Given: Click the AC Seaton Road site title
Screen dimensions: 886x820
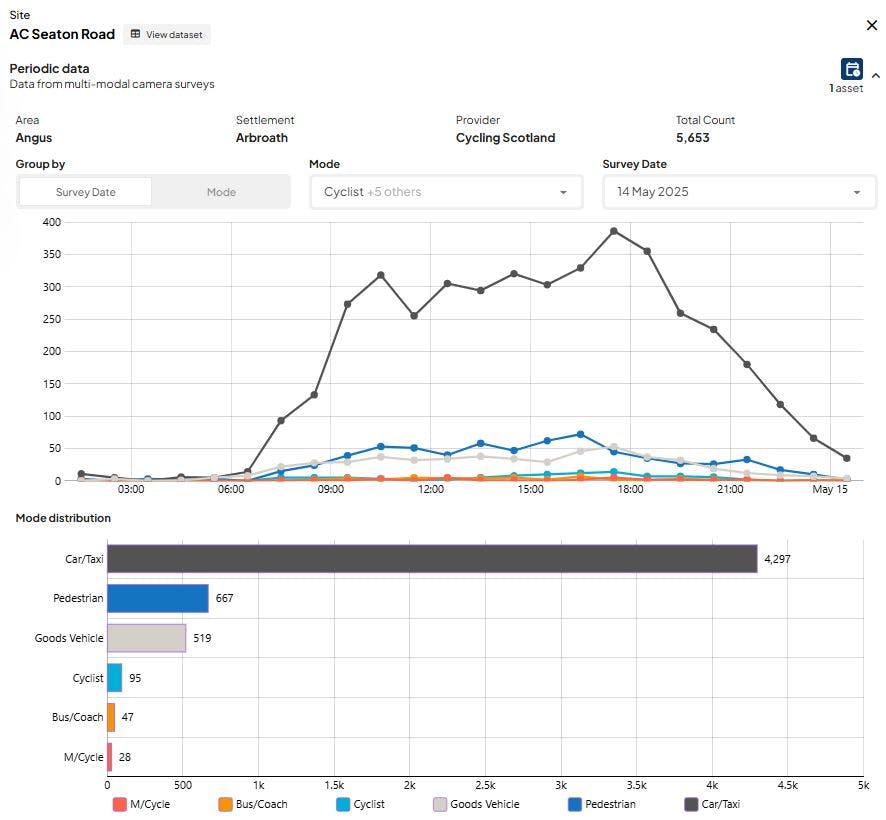Looking at the screenshot, I should click(x=62, y=34).
